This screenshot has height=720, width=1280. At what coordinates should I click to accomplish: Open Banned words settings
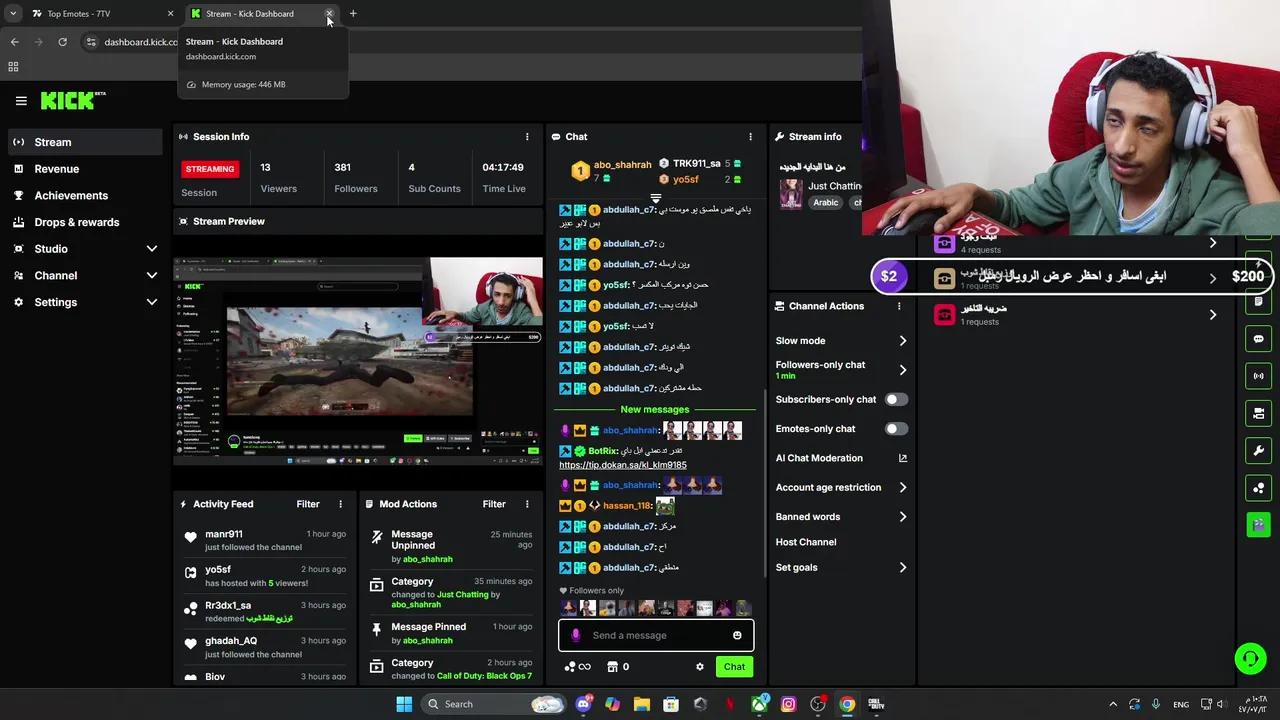[x=841, y=517]
